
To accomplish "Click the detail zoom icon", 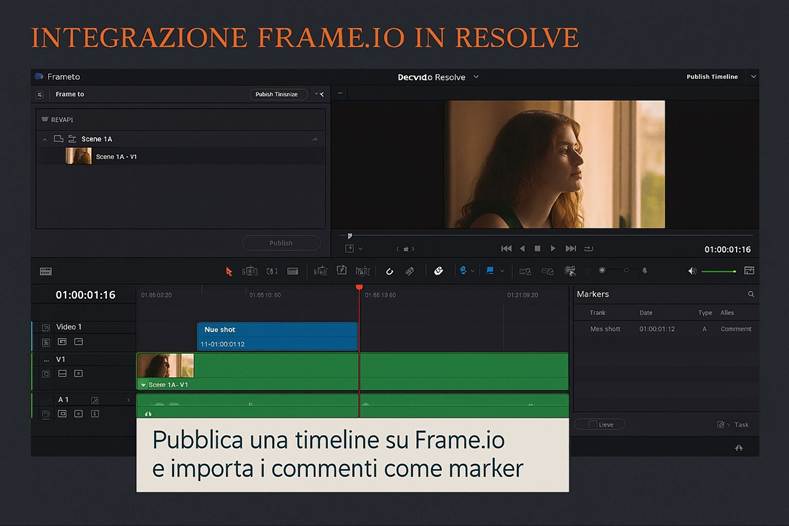I will (x=547, y=271).
